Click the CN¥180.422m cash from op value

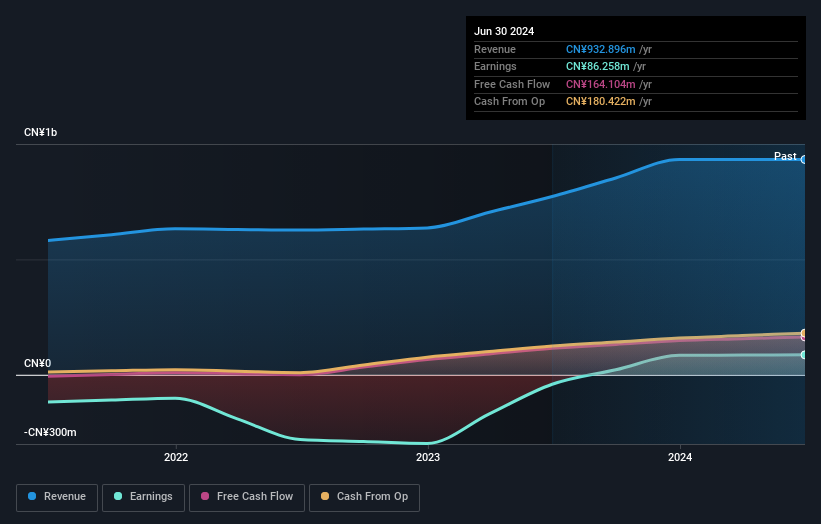(x=601, y=102)
